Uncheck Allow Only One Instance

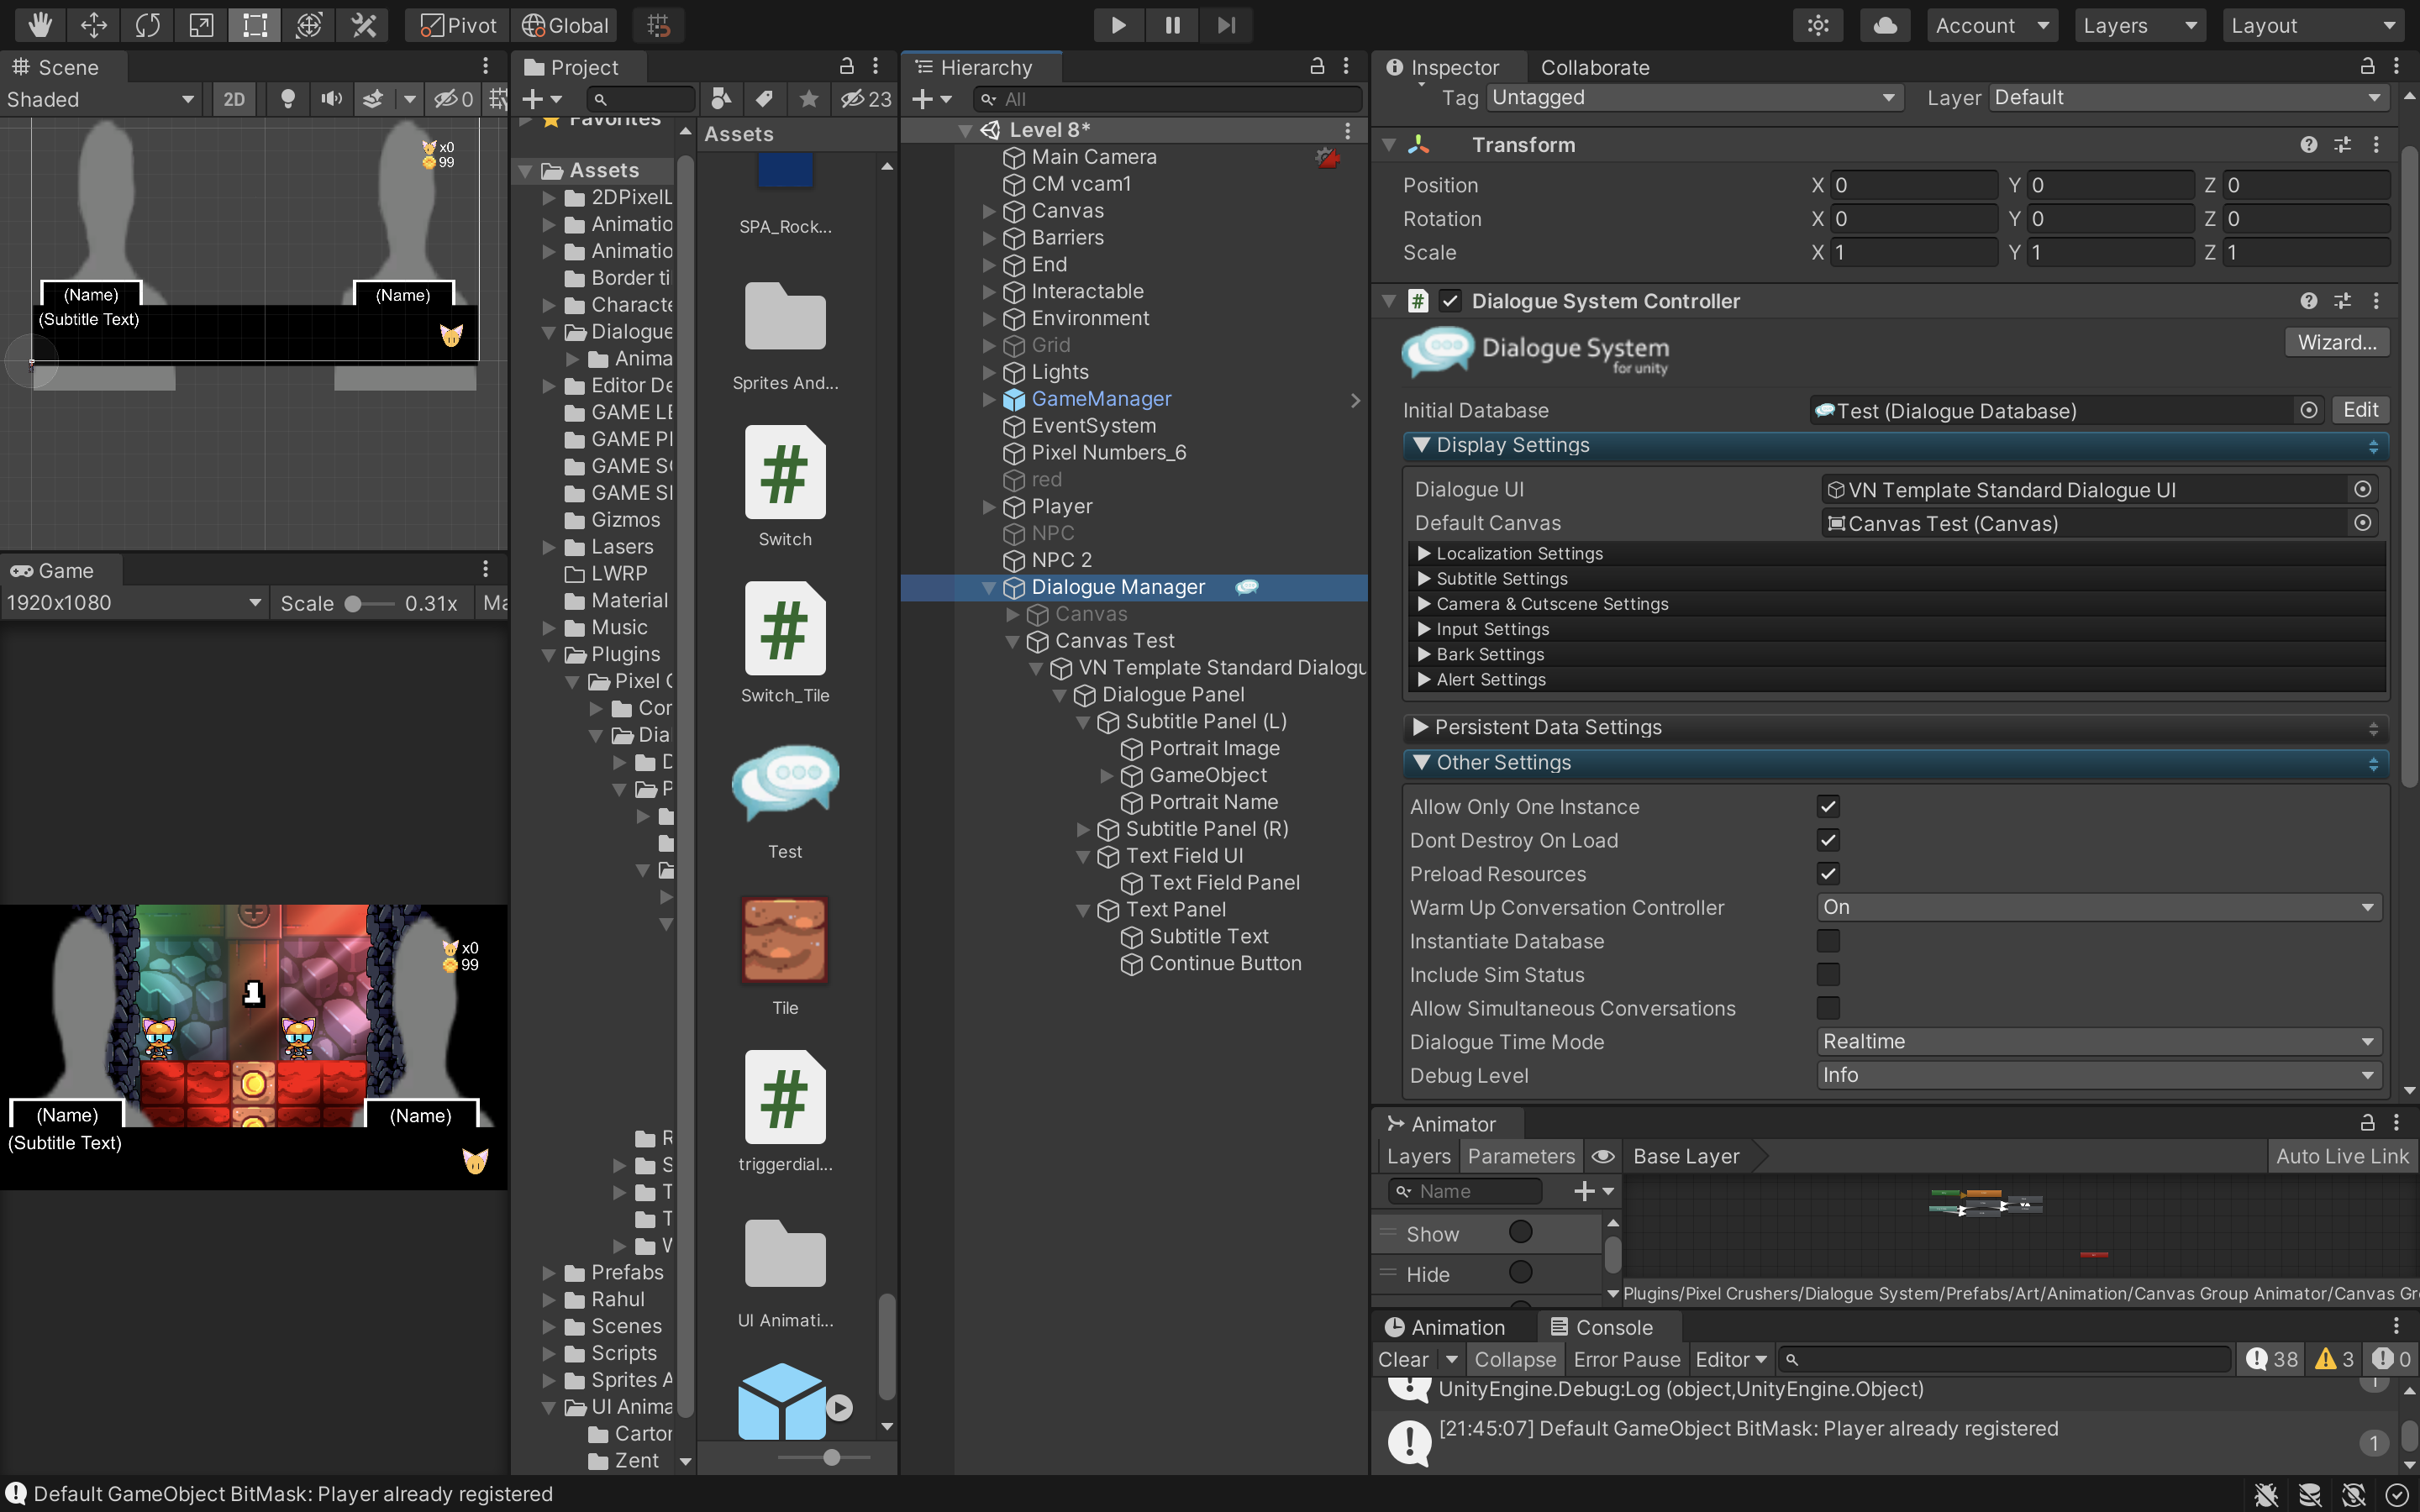(1827, 806)
